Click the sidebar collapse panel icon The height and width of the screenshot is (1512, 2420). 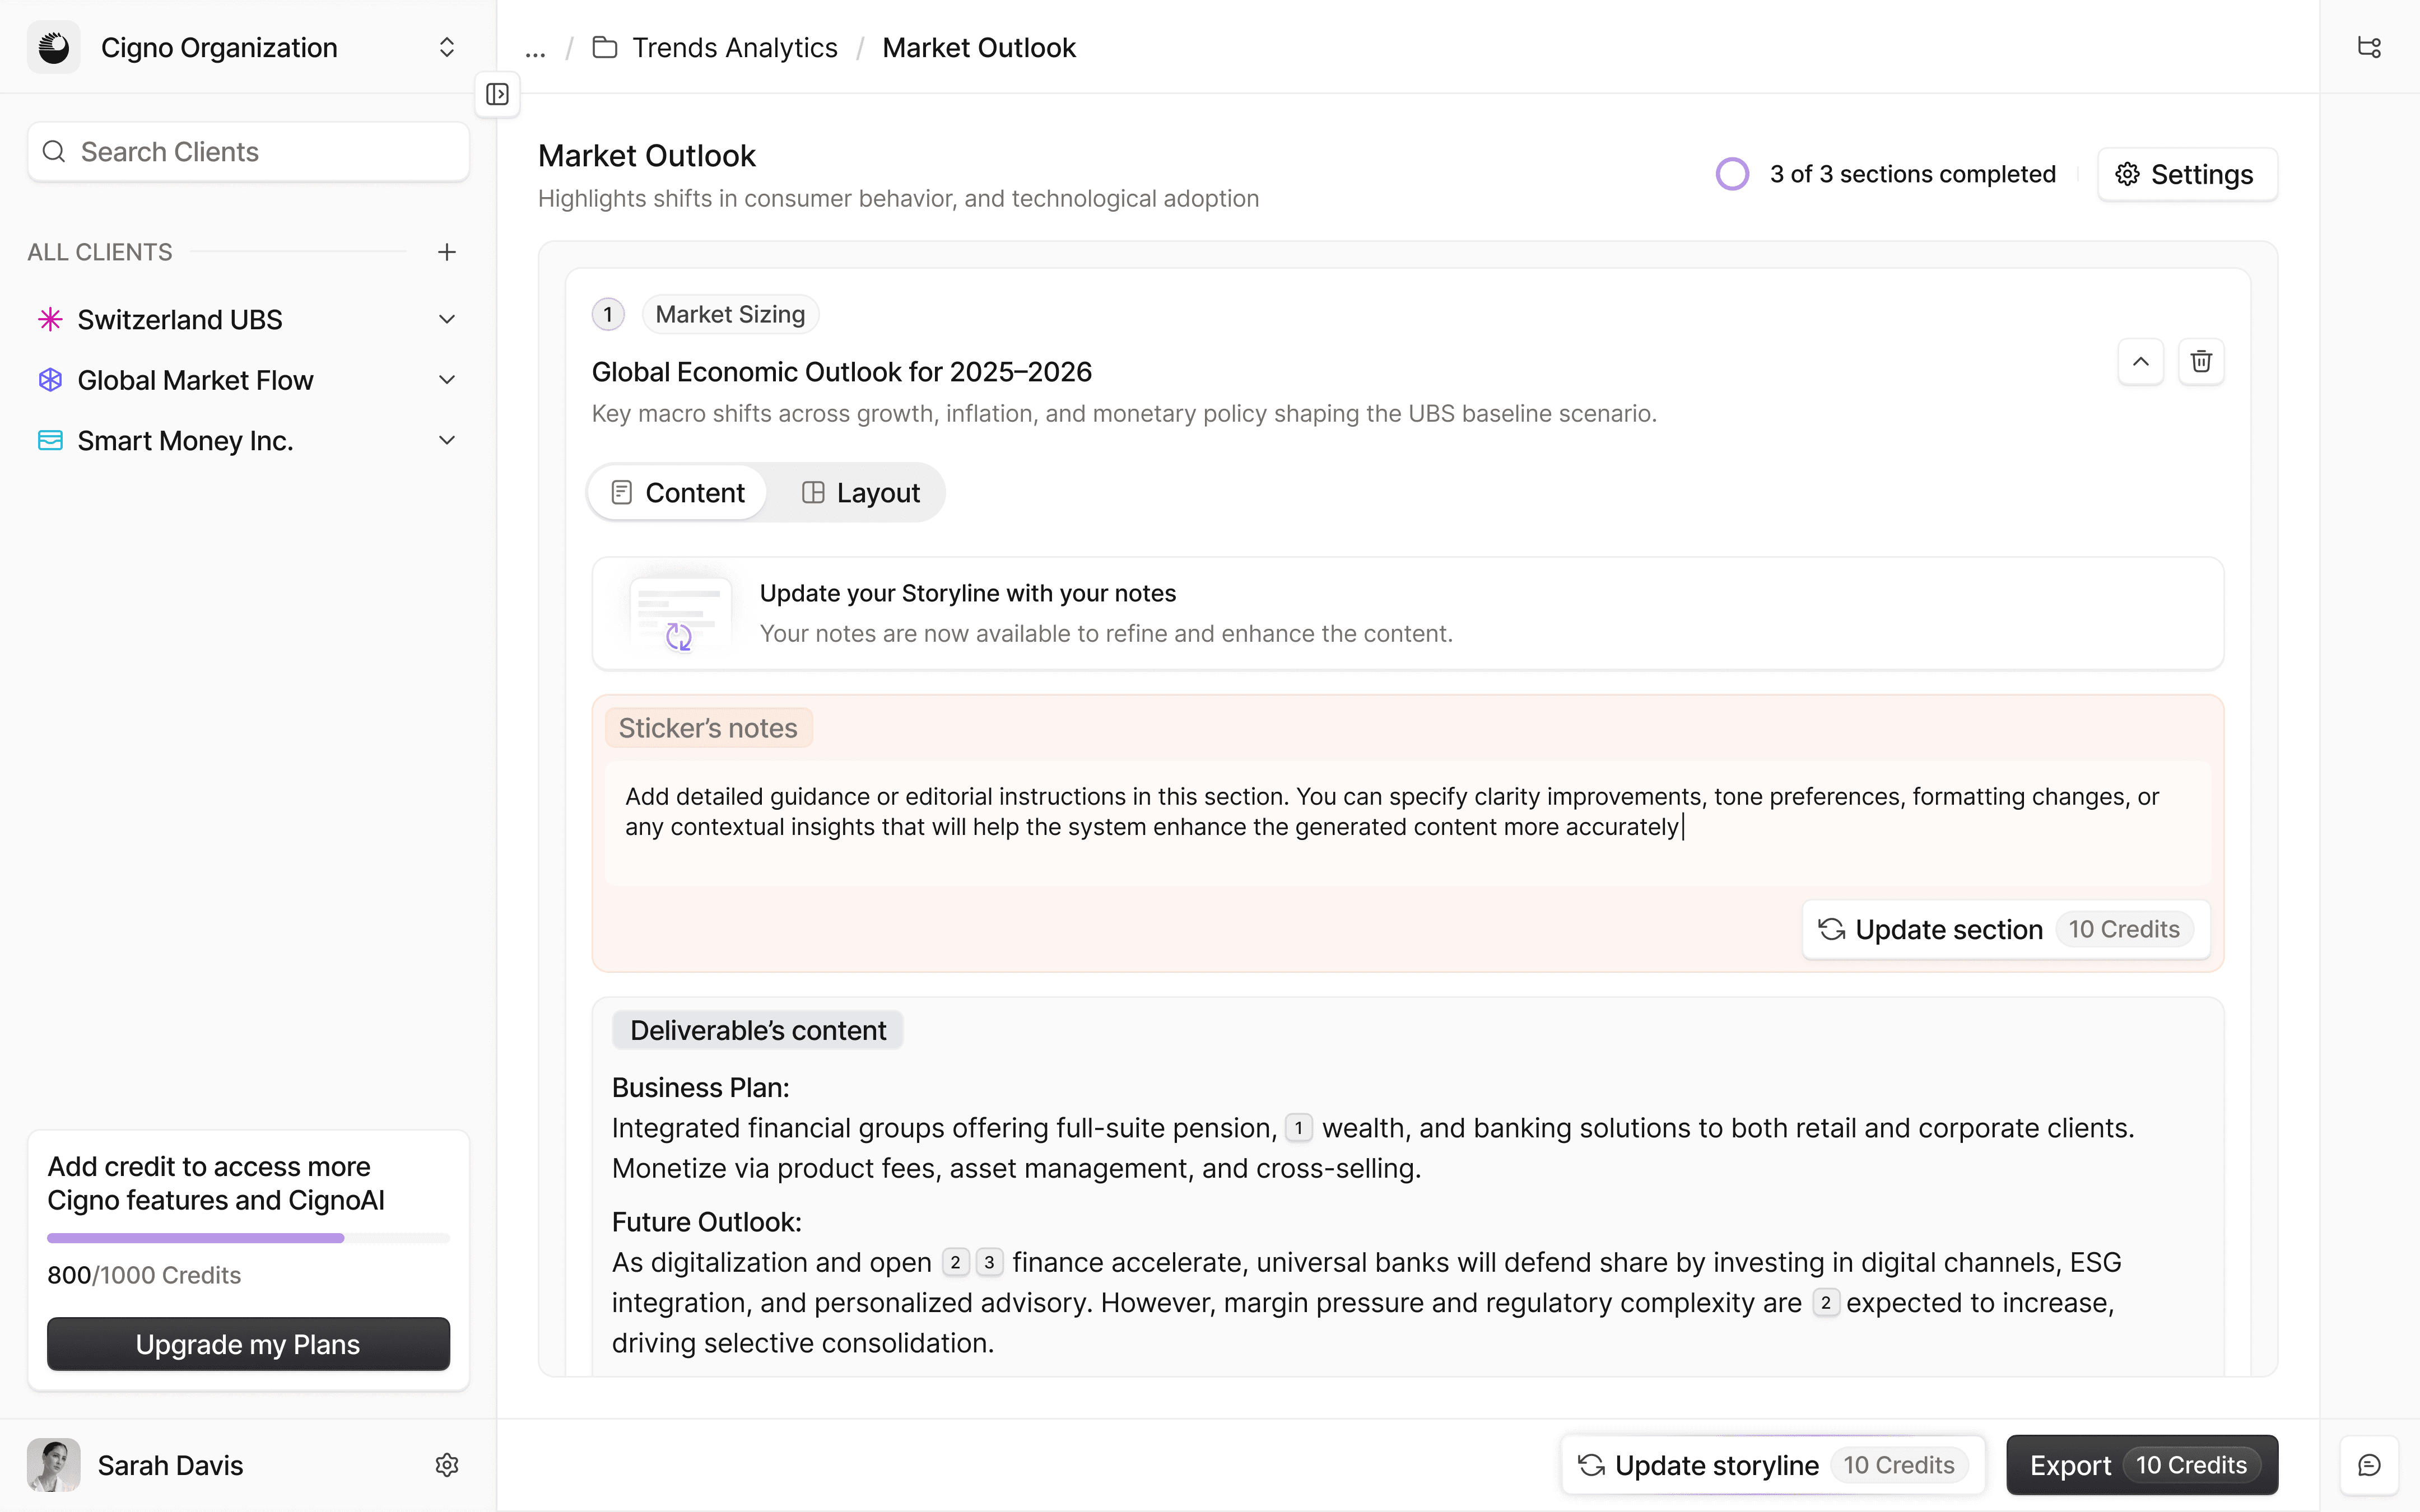coord(497,94)
